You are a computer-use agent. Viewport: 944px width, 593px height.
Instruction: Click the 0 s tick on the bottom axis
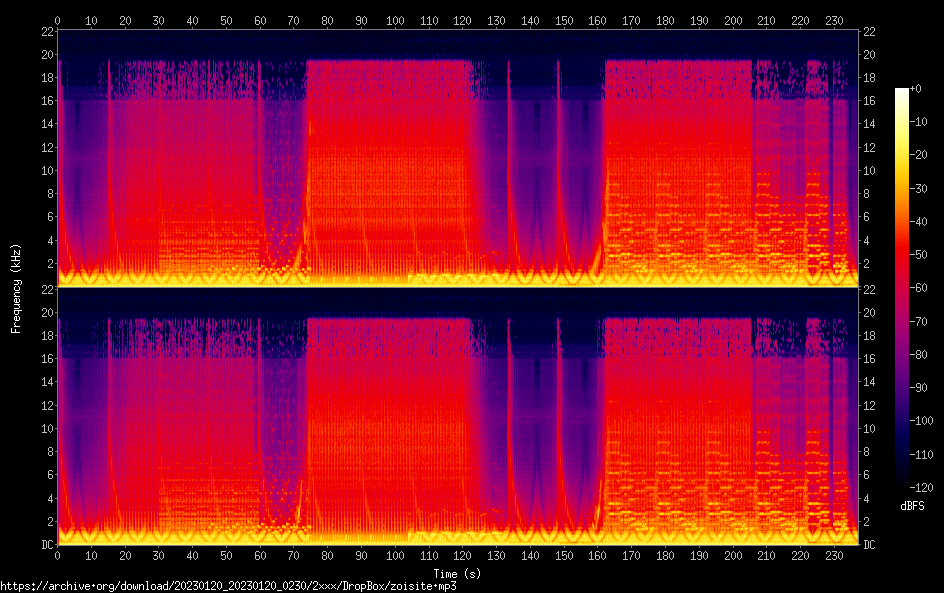point(58,555)
